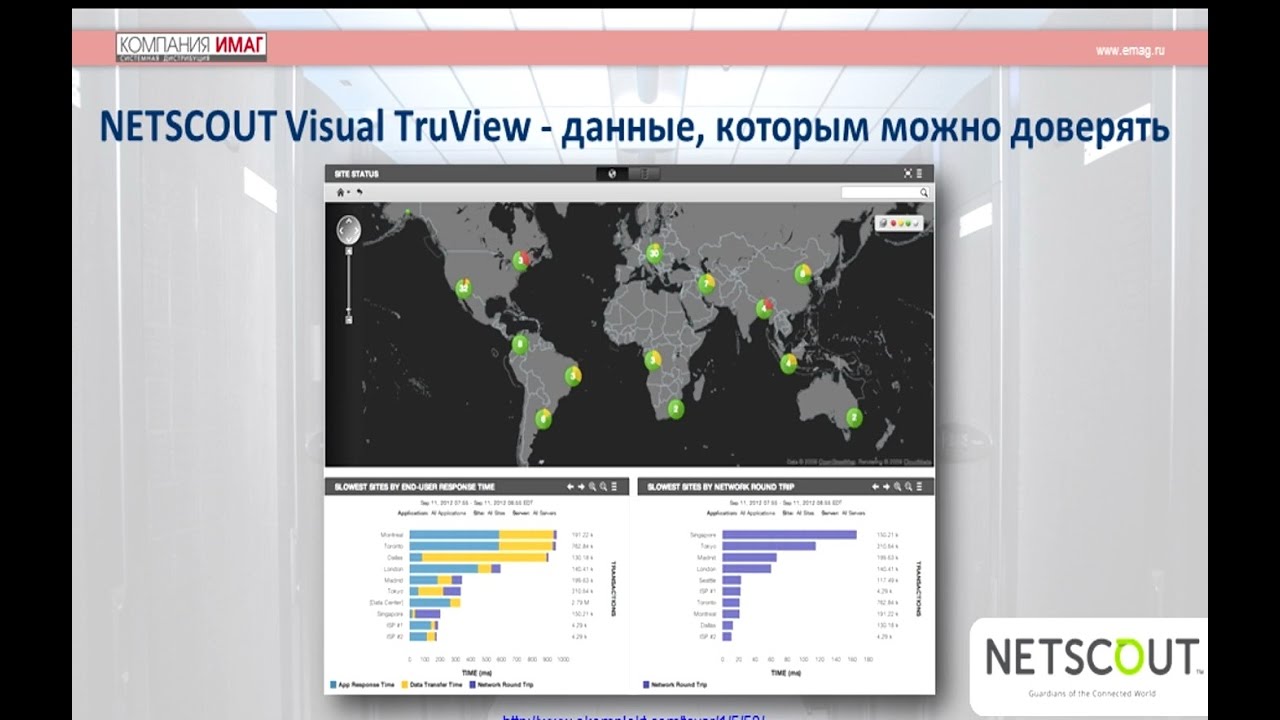This screenshot has width=1280, height=720.
Task: Open End-User Response Time panel menu
Action: click(614, 486)
